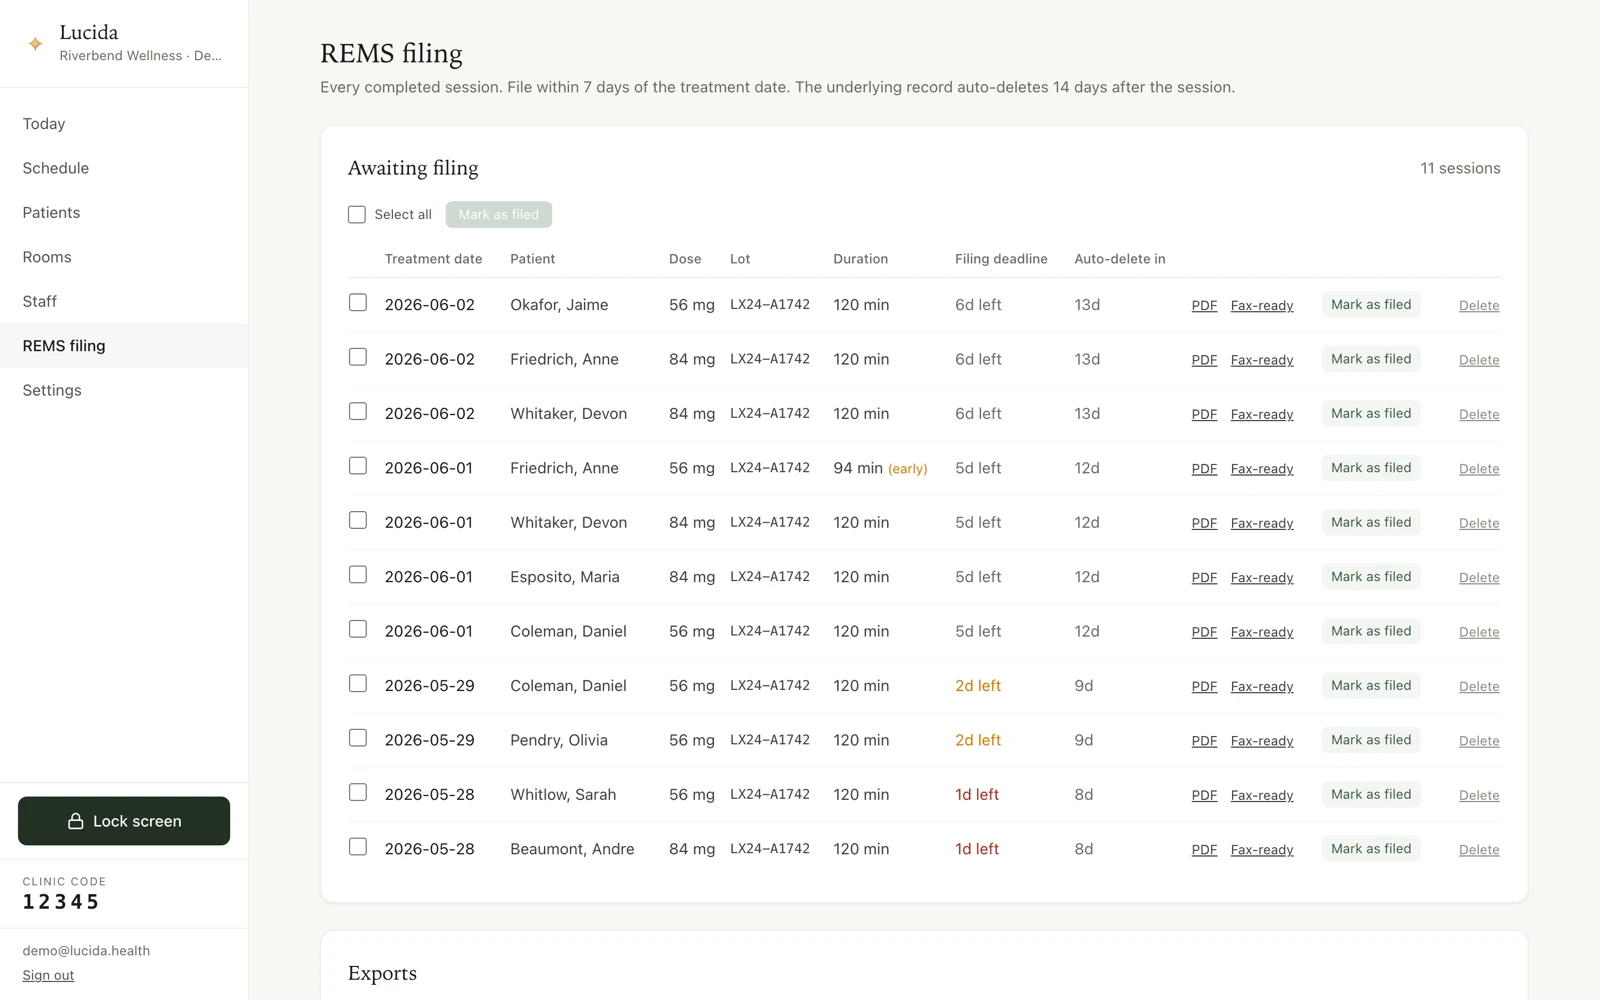Click the Exports section heading
The width and height of the screenshot is (1600, 1000).
click(382, 974)
